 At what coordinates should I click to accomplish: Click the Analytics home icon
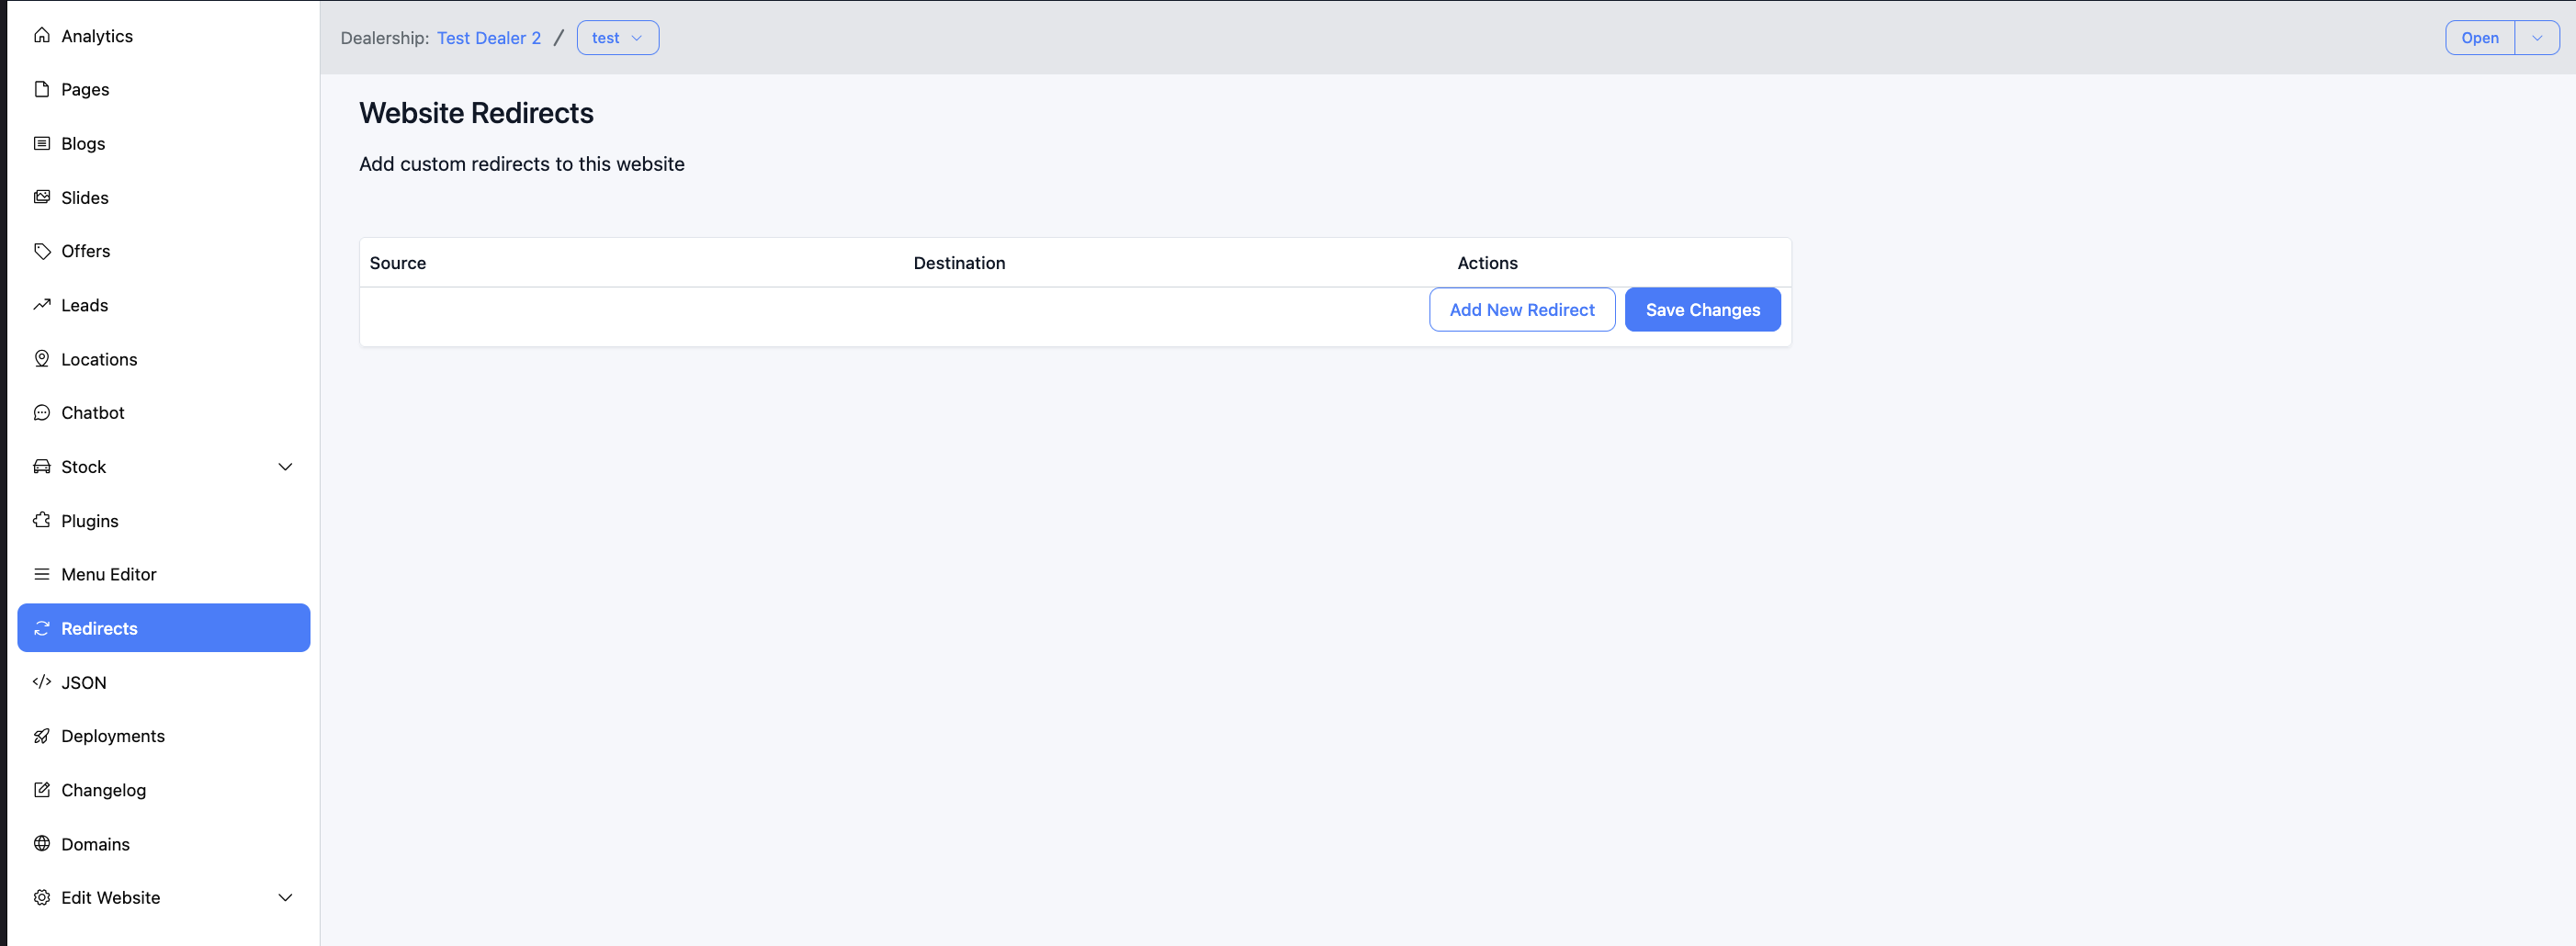(41, 35)
